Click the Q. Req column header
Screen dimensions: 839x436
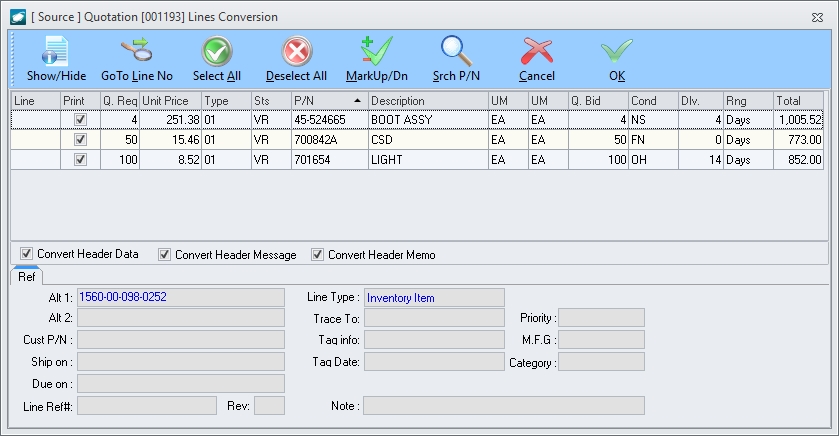coord(120,101)
